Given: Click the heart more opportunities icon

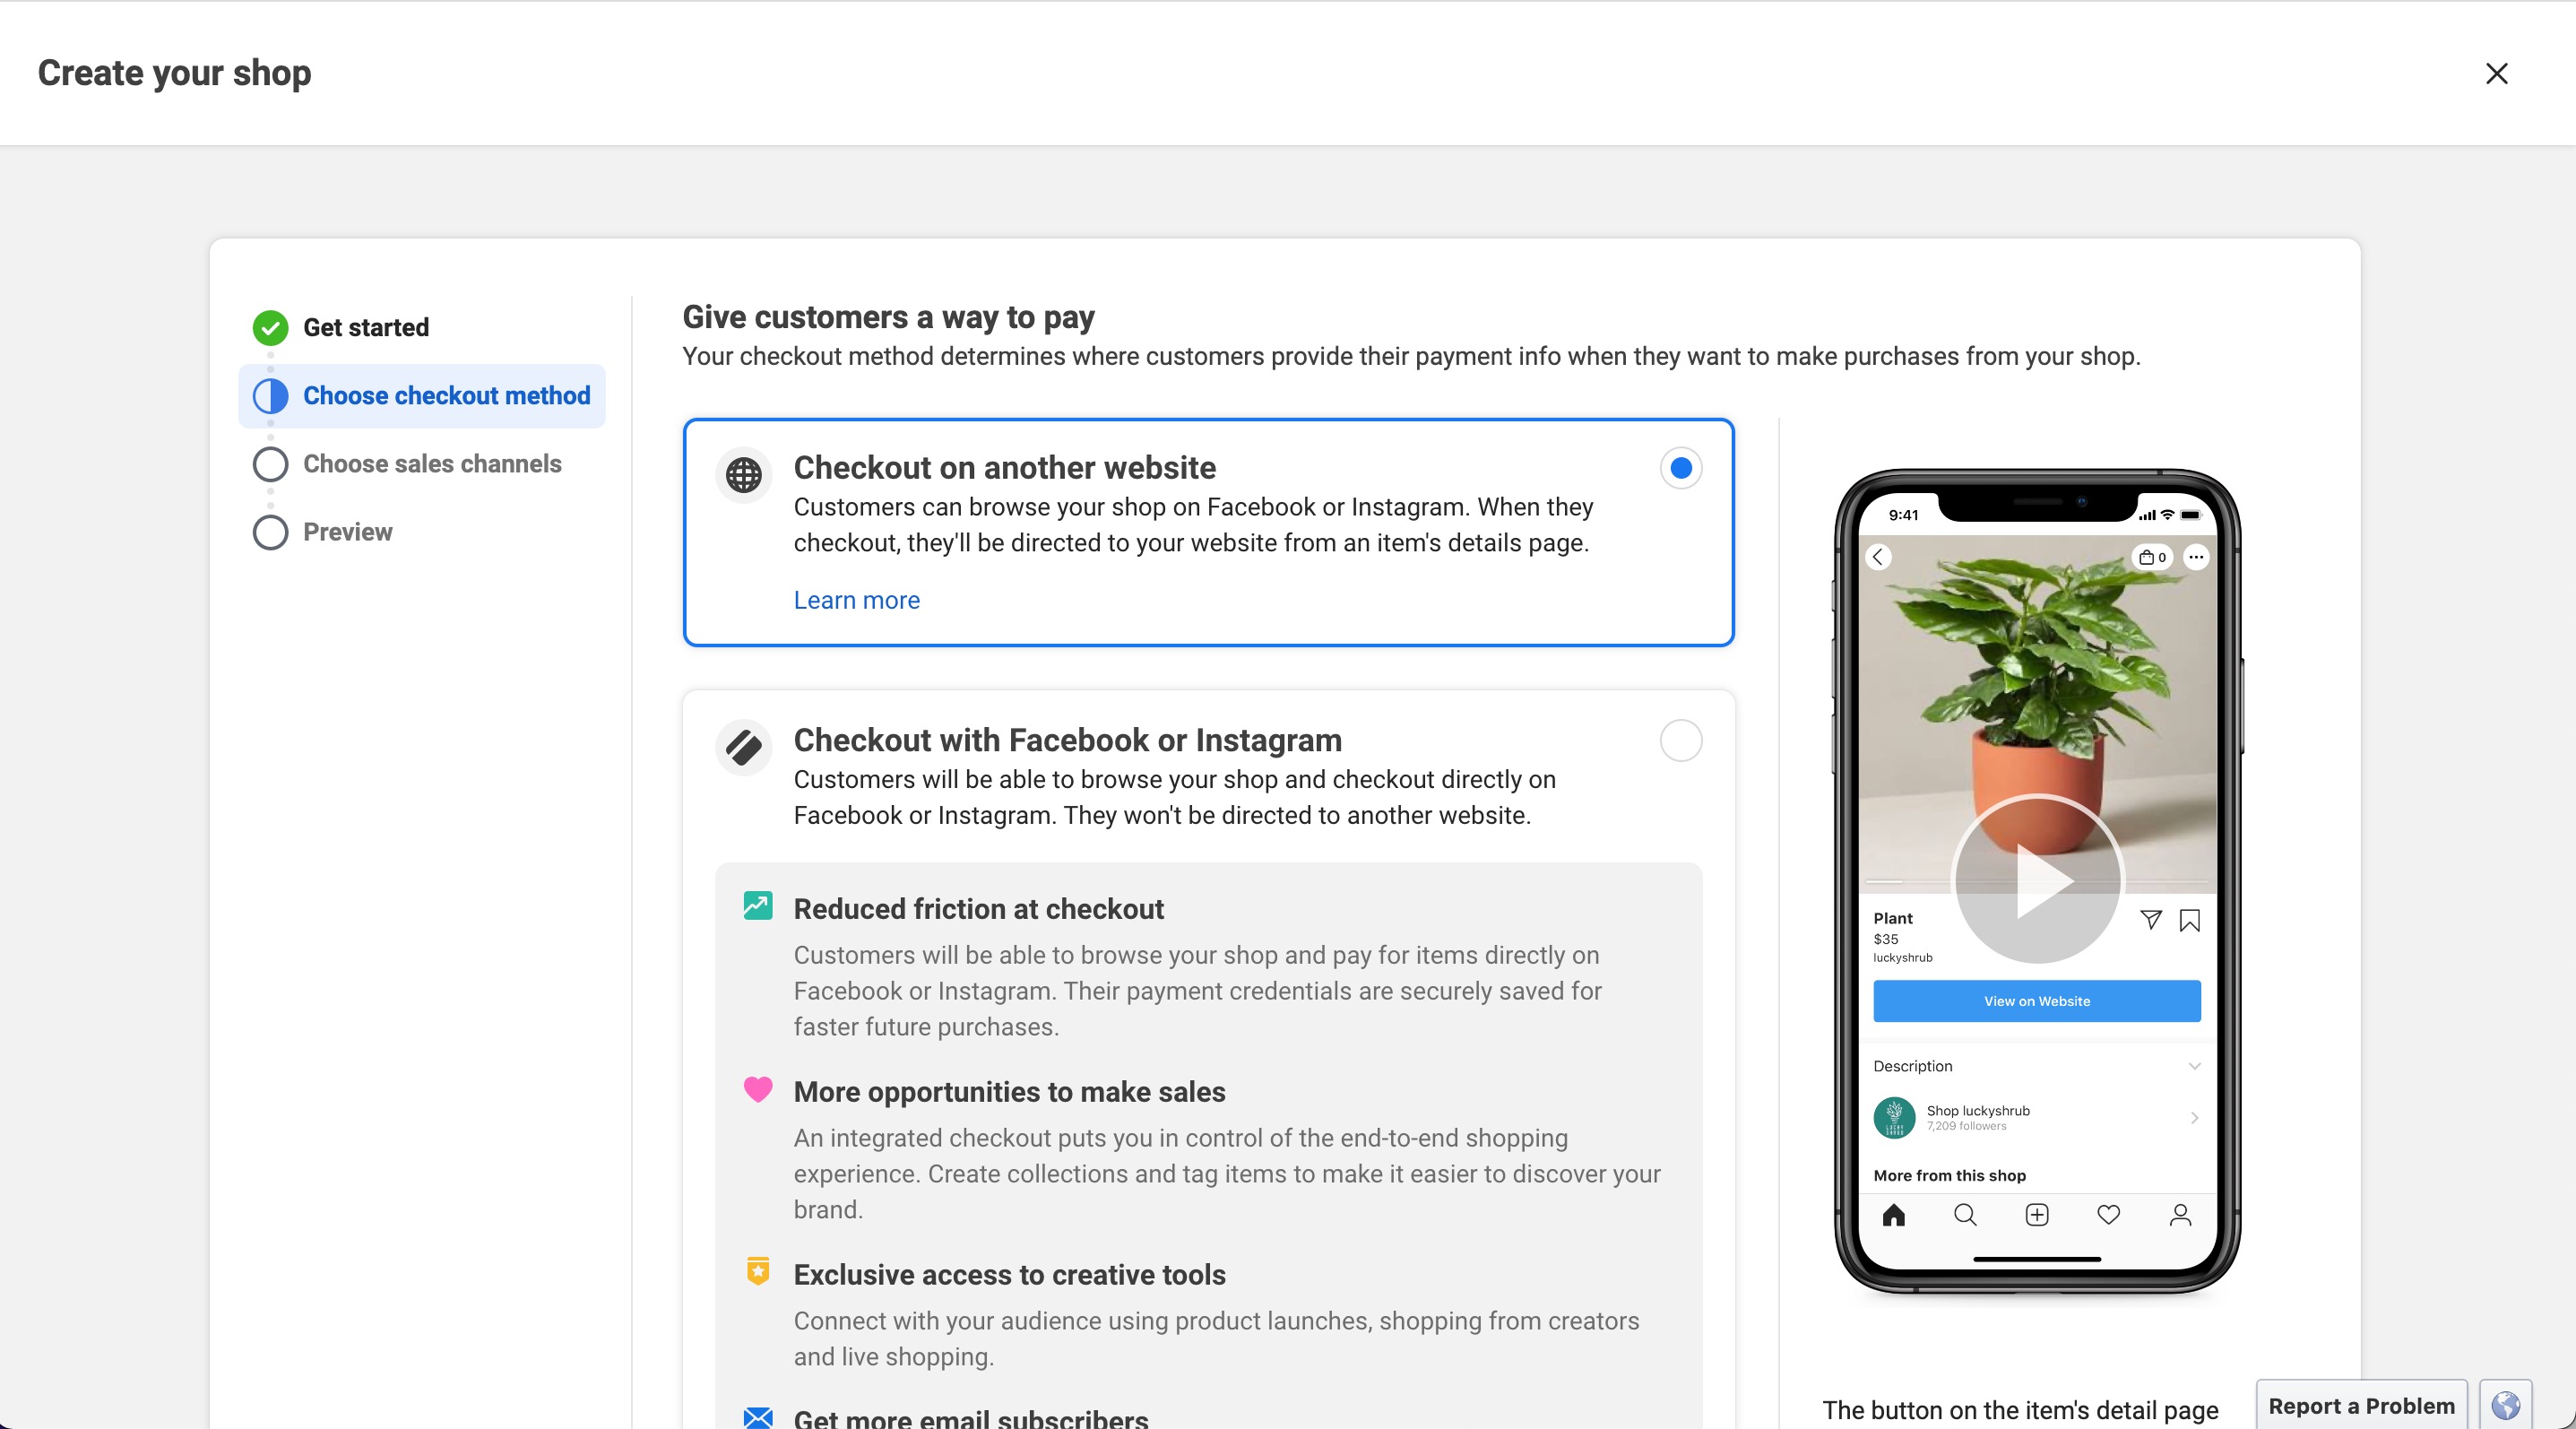Looking at the screenshot, I should 755,1089.
